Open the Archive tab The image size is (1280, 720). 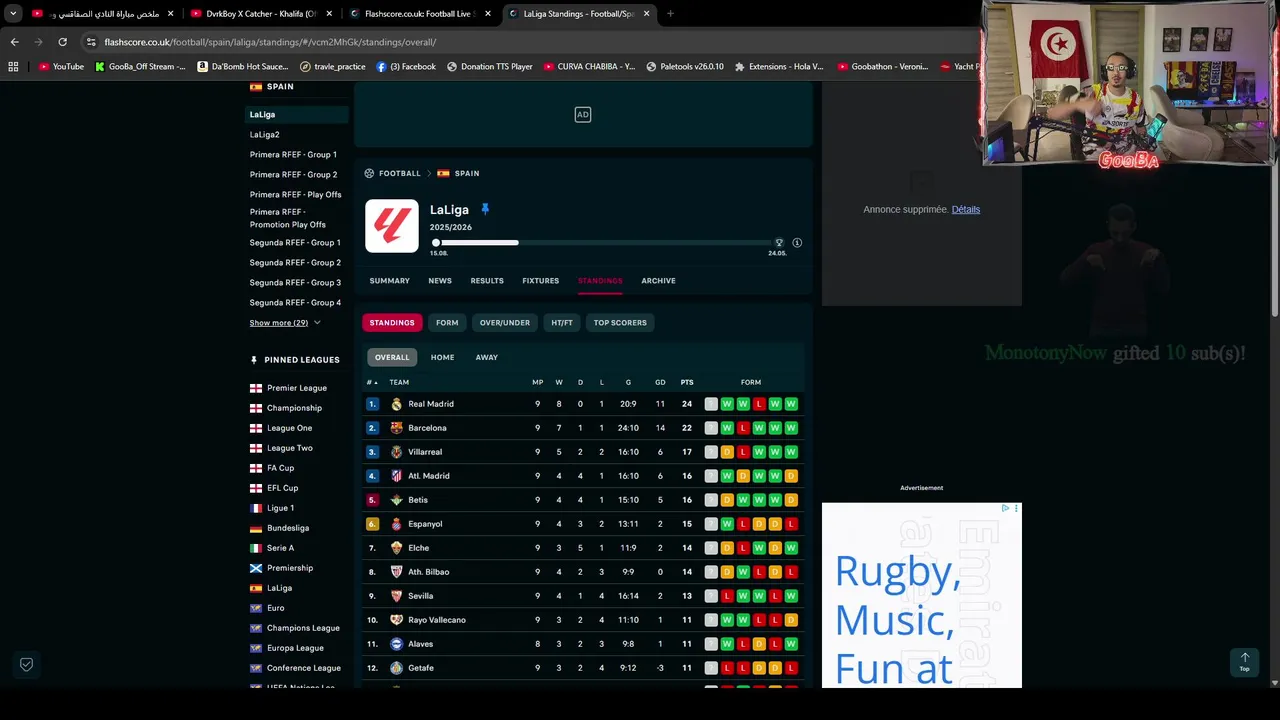[x=658, y=281]
